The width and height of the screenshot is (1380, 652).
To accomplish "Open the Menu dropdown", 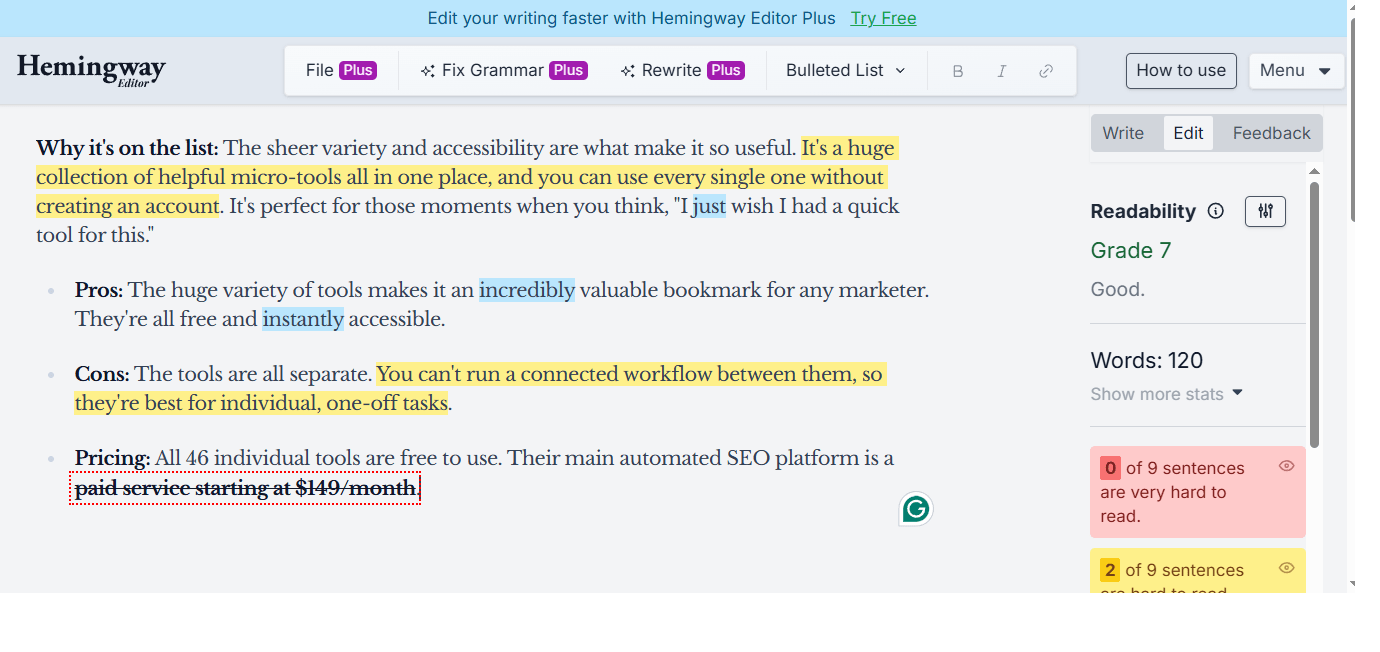I will [1296, 71].
